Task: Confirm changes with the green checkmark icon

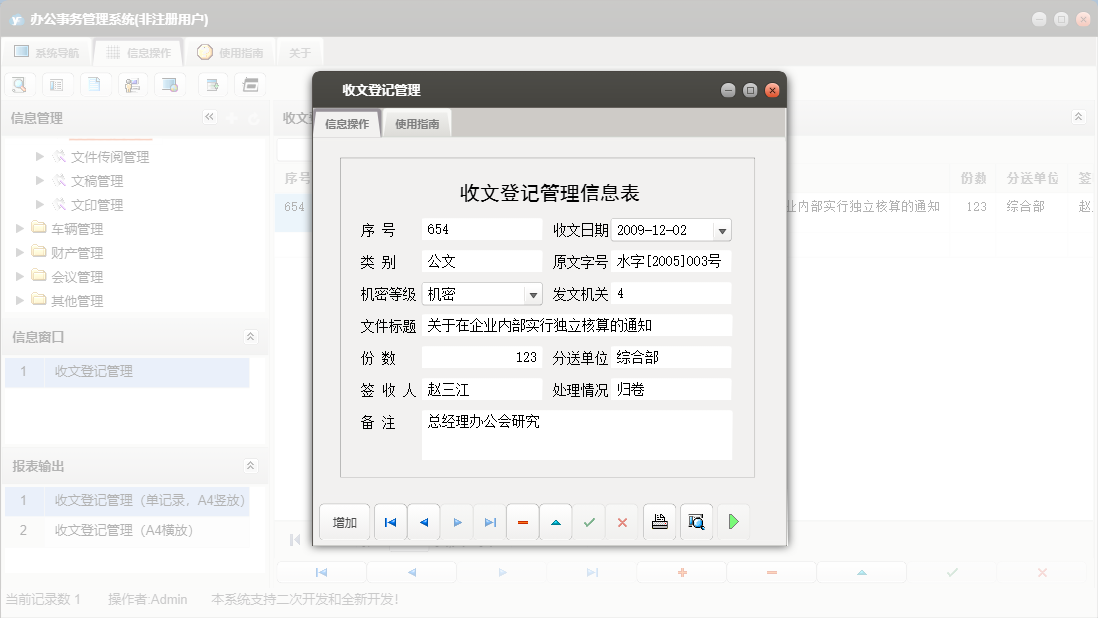Action: [x=589, y=521]
